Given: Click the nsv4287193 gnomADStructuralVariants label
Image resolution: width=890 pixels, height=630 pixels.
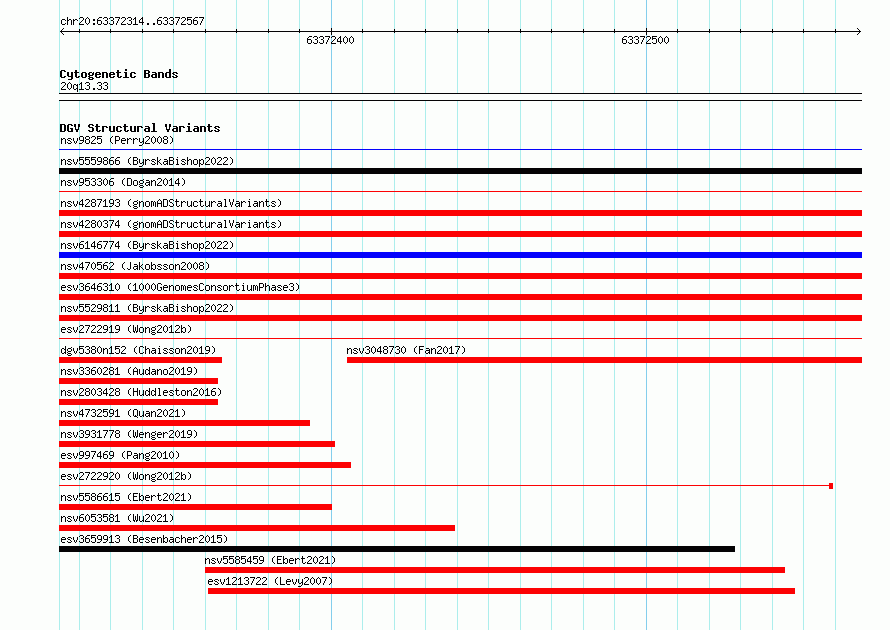Looking at the screenshot, I should click(x=171, y=203).
